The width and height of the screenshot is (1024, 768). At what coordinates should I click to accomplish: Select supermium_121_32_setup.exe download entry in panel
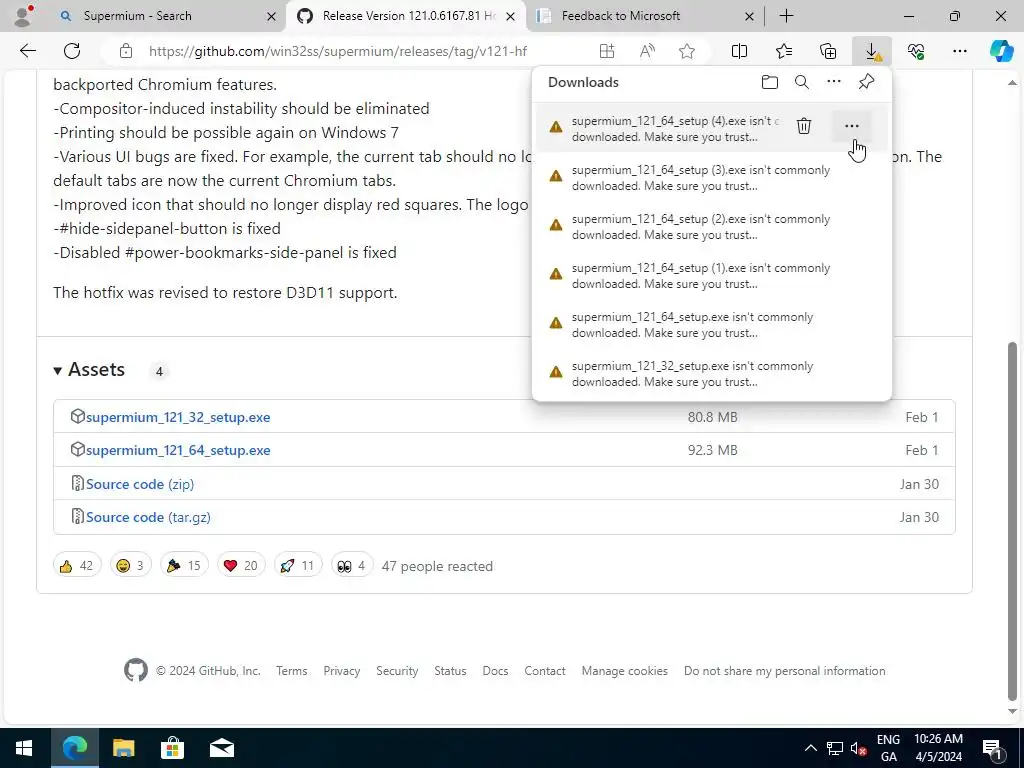pos(712,374)
